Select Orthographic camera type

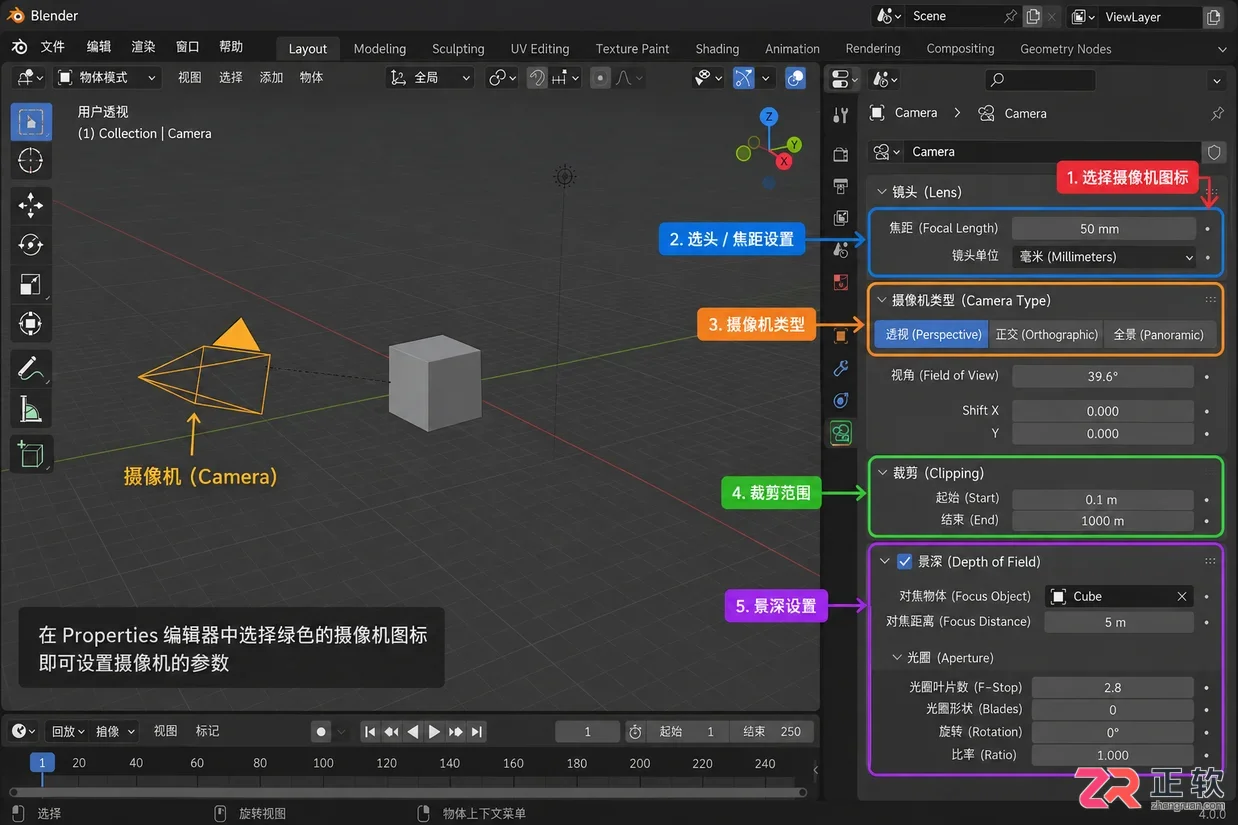click(1046, 335)
